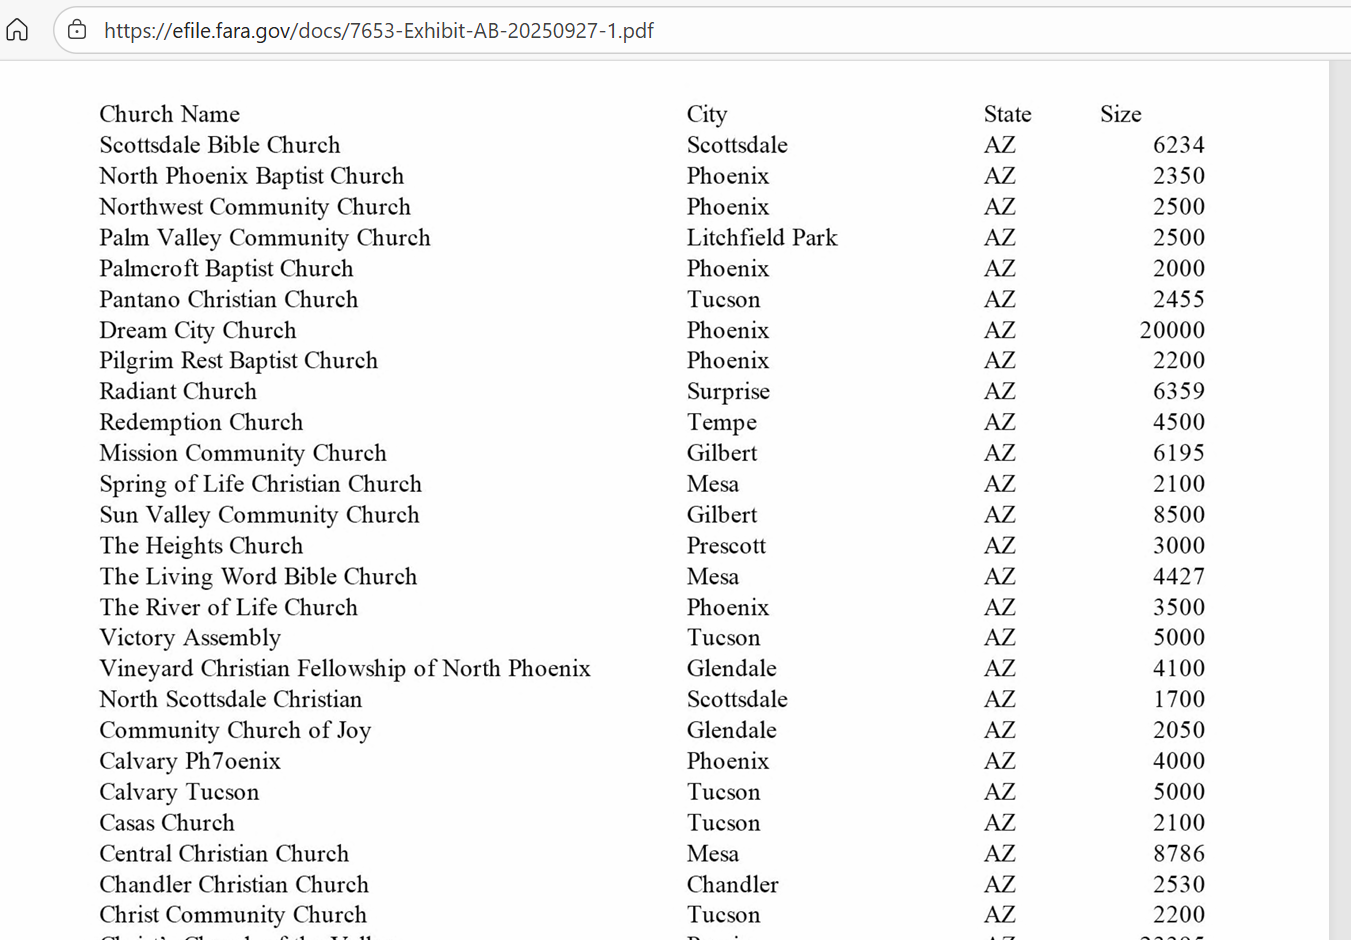Select Dream City Church text
The height and width of the screenshot is (940, 1351).
[197, 330]
